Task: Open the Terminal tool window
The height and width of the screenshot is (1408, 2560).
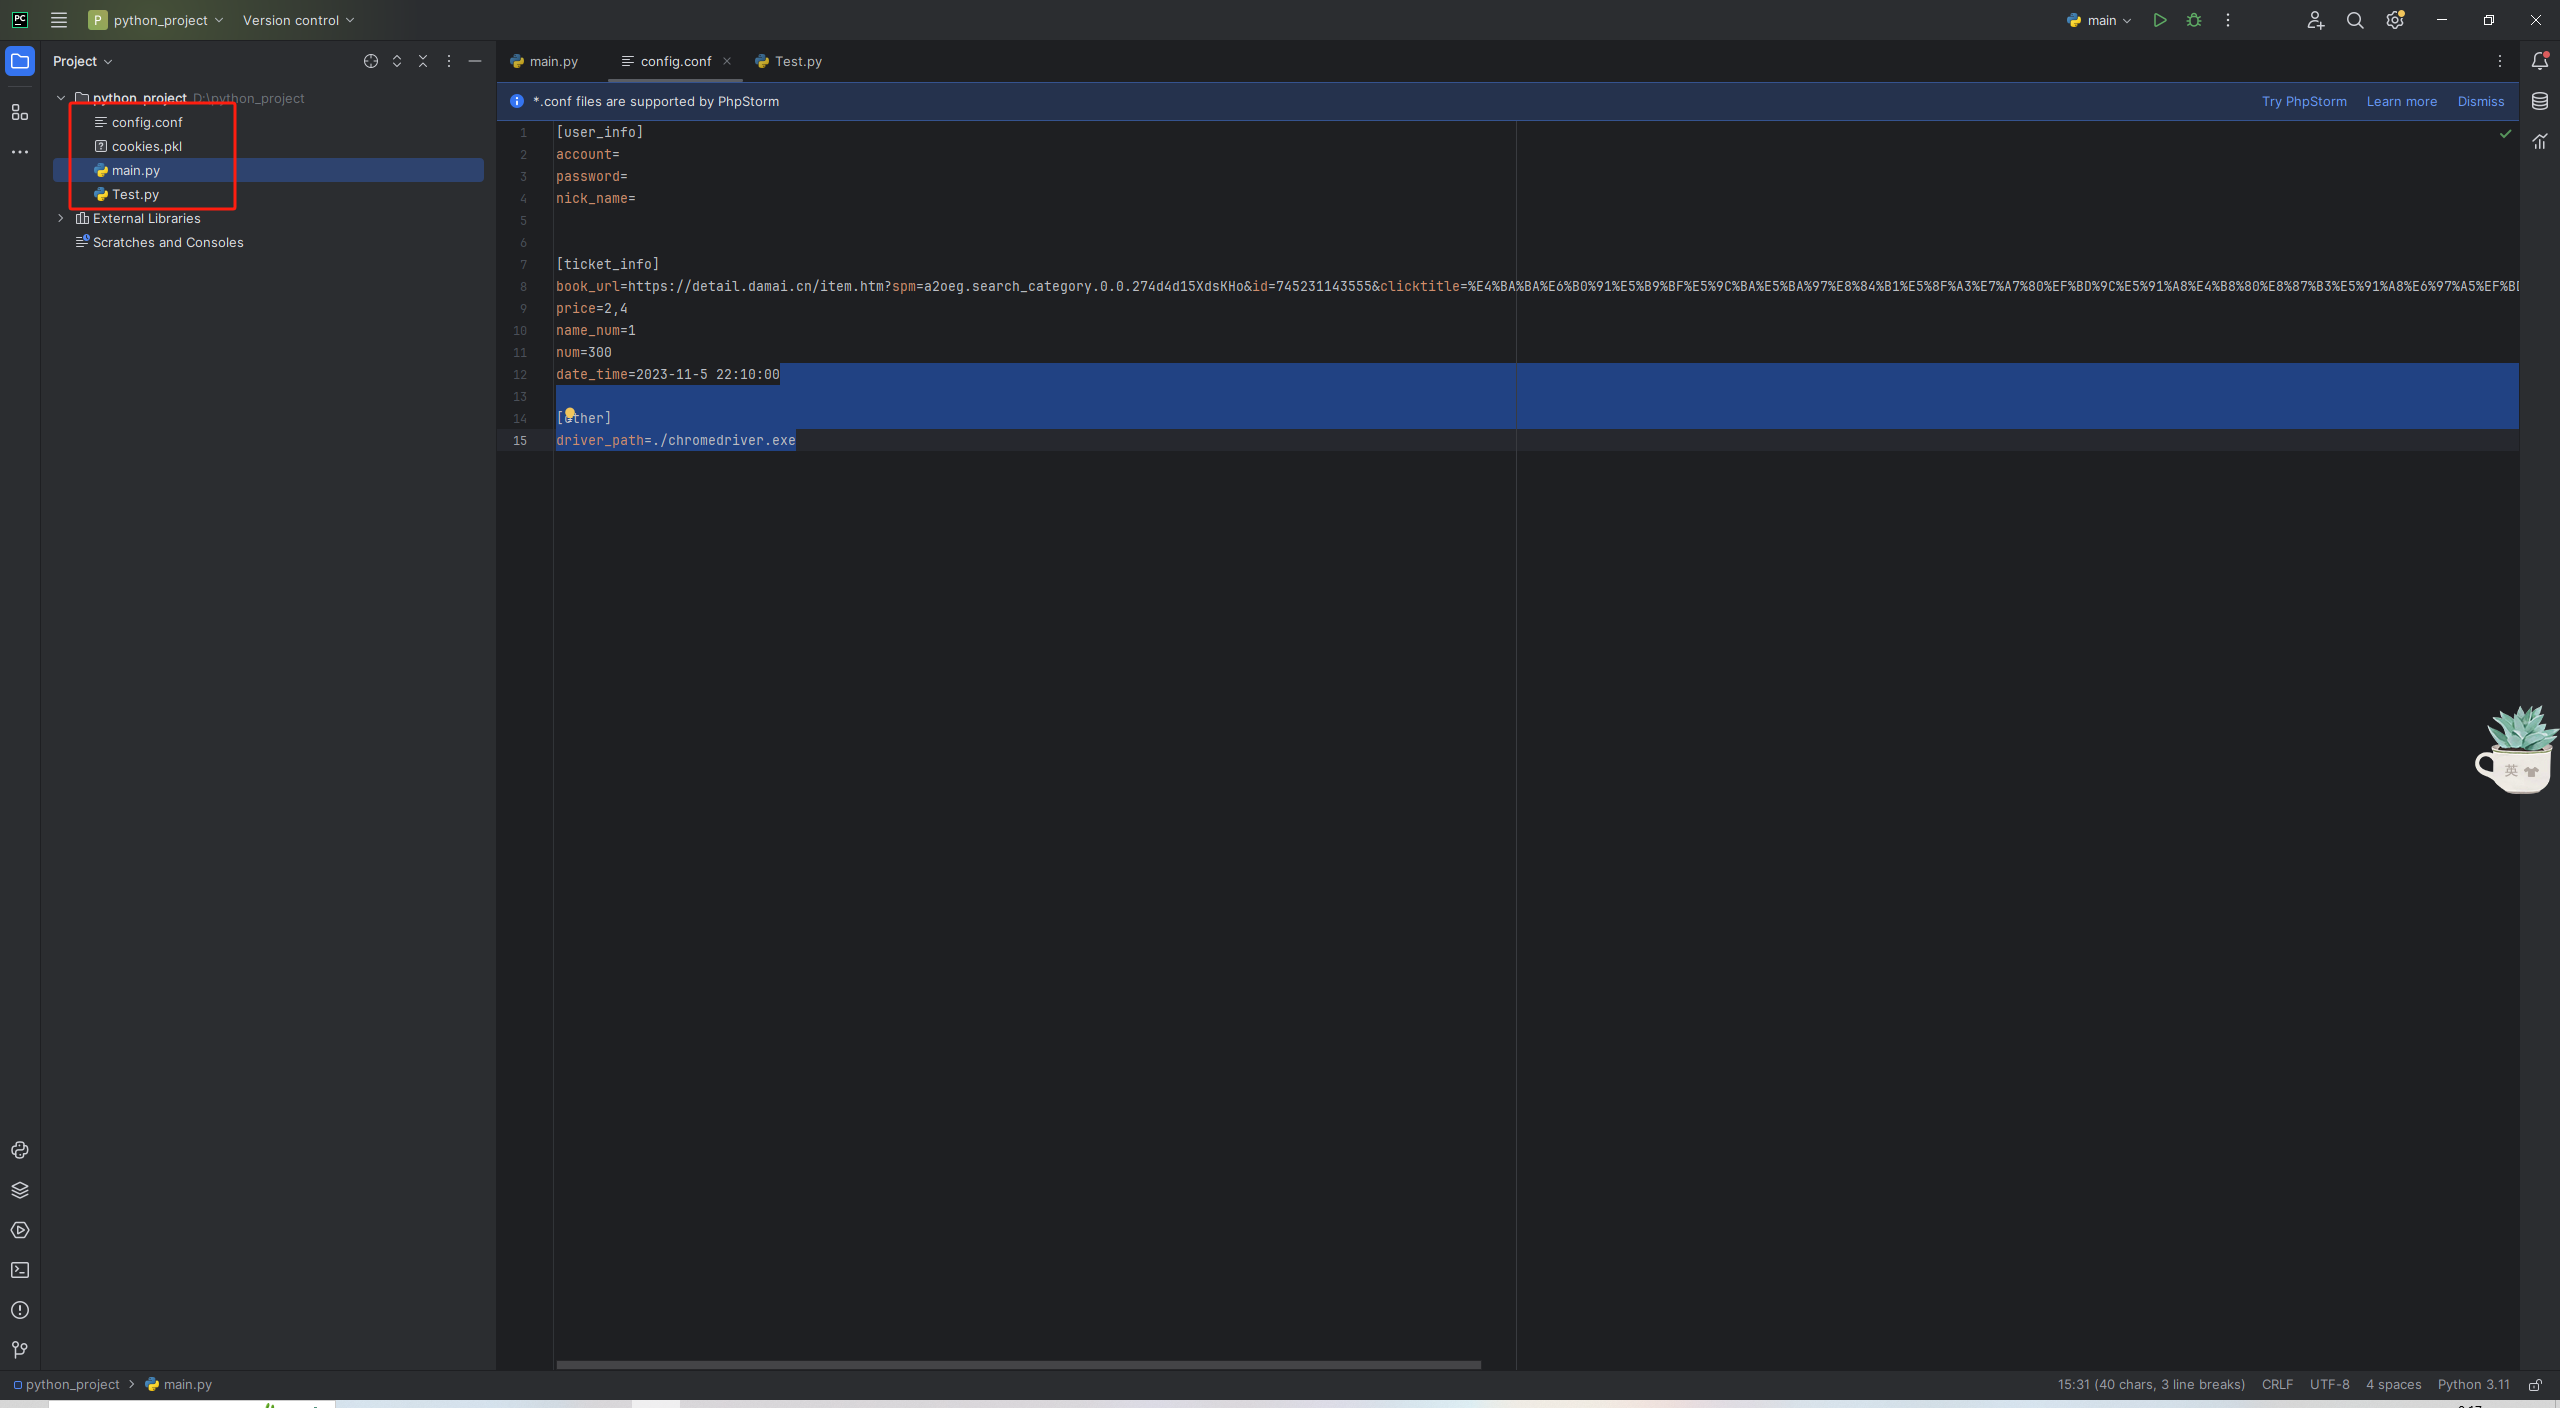Action: pos(20,1270)
